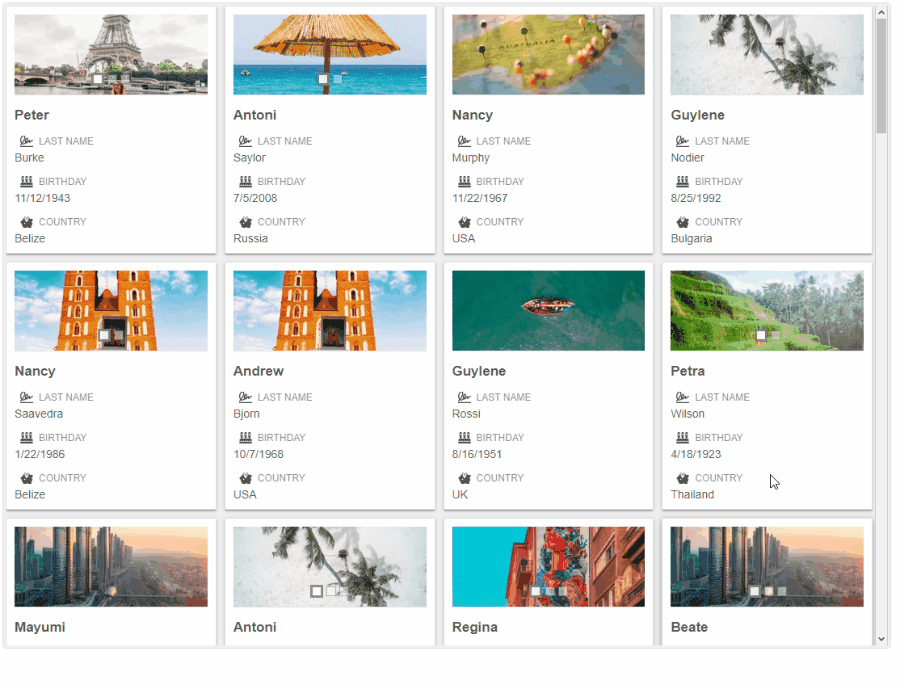Click the last name "Nodier"
The height and width of the screenshot is (685, 900).
coord(688,157)
